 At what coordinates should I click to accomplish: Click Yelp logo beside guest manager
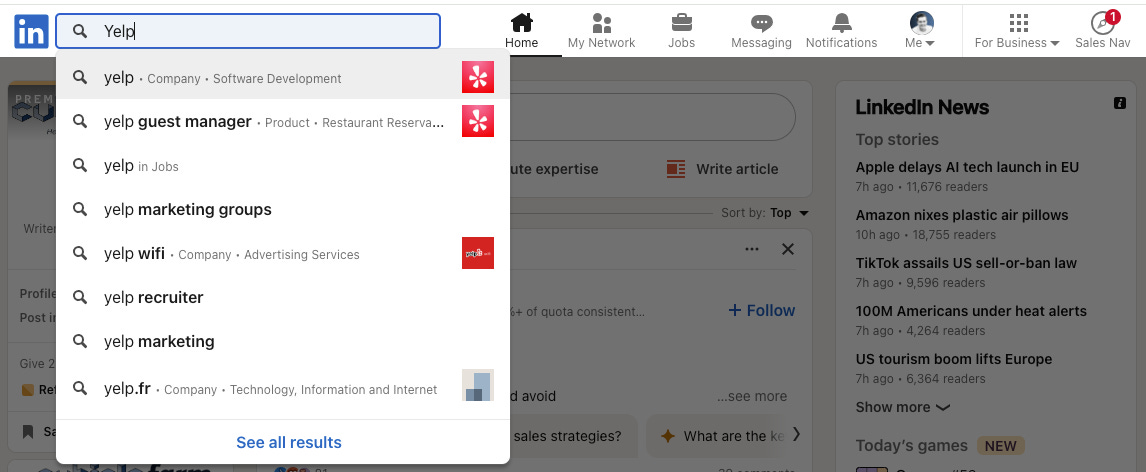pyautogui.click(x=478, y=121)
